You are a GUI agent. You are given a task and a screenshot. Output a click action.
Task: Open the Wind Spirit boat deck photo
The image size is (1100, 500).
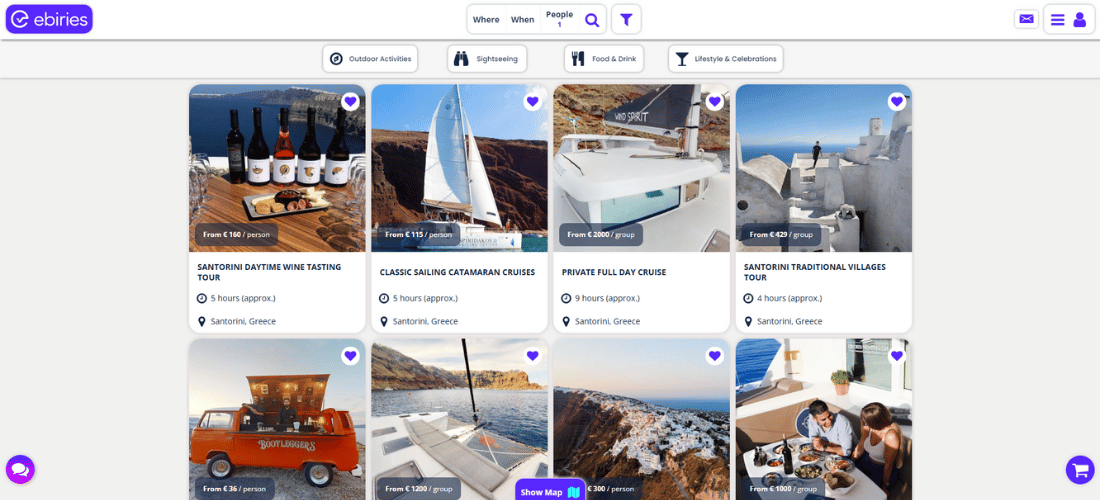coord(641,168)
